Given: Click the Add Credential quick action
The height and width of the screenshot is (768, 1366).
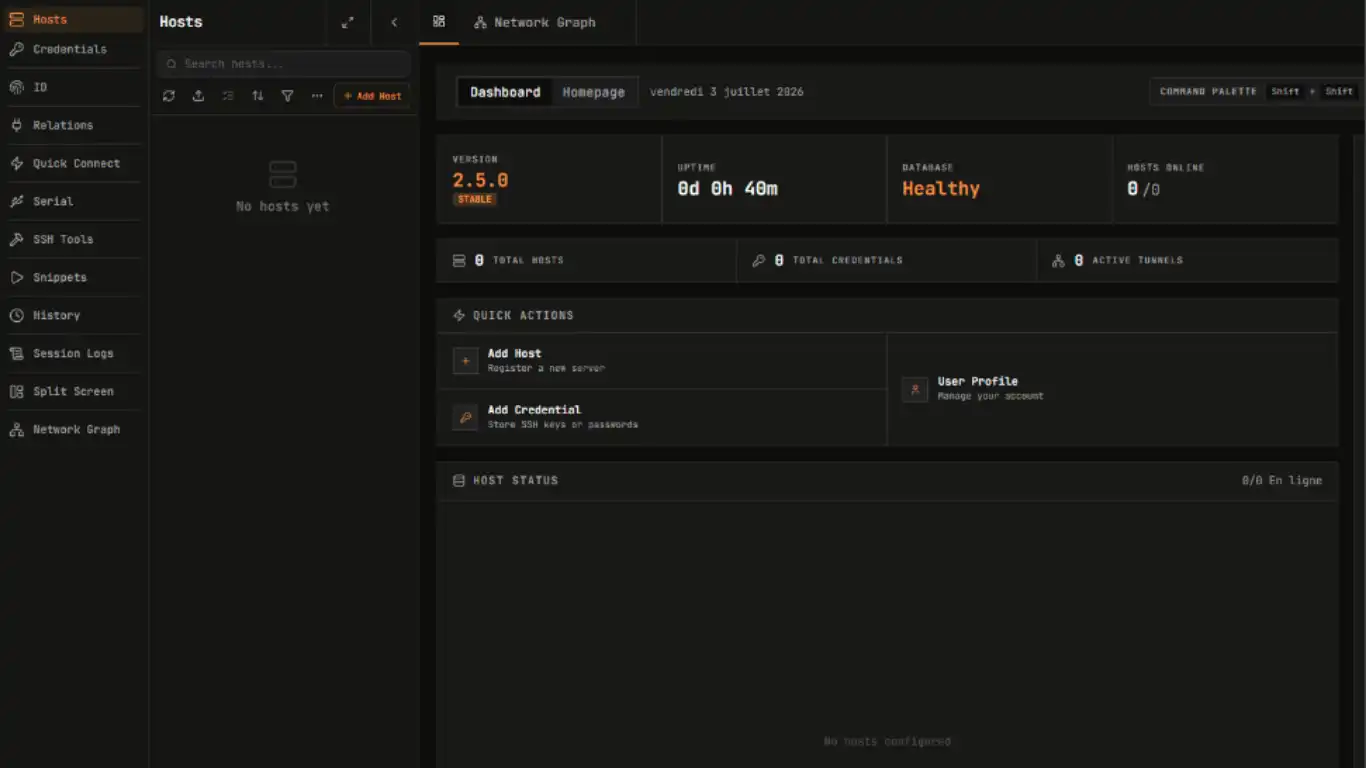Looking at the screenshot, I should 662,417.
